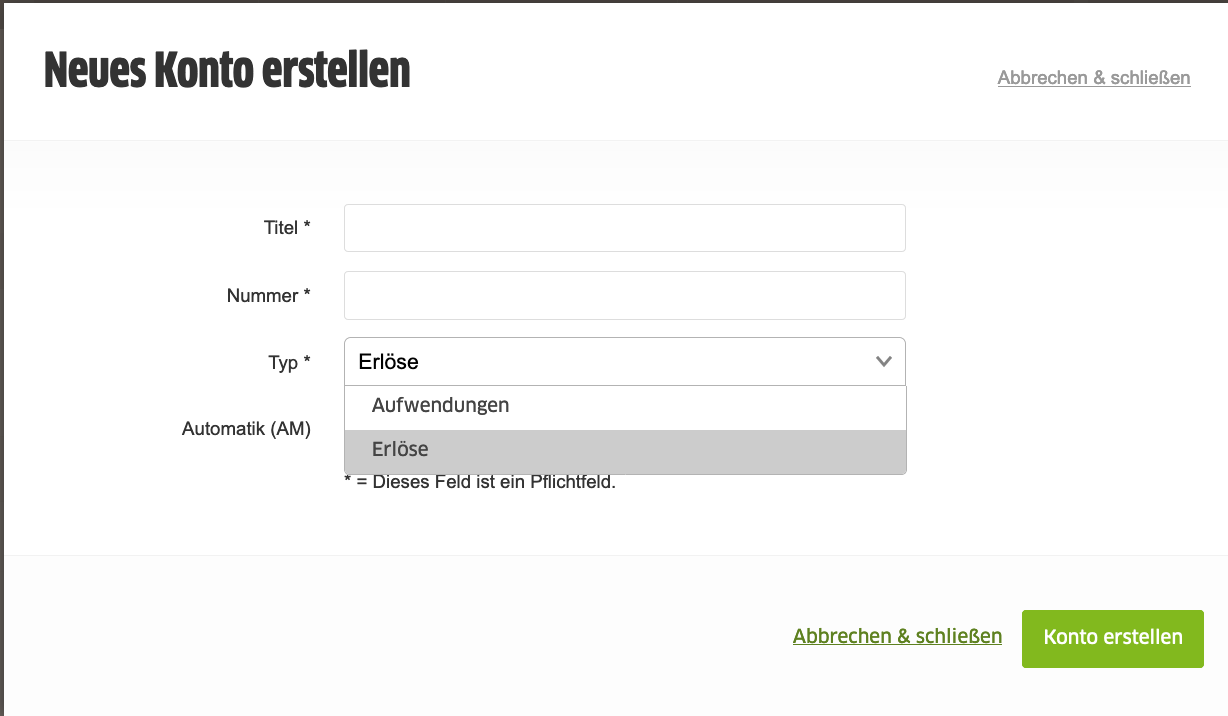The width and height of the screenshot is (1228, 716).
Task: Click the asterisk beside the Titel label
Action: click(307, 226)
